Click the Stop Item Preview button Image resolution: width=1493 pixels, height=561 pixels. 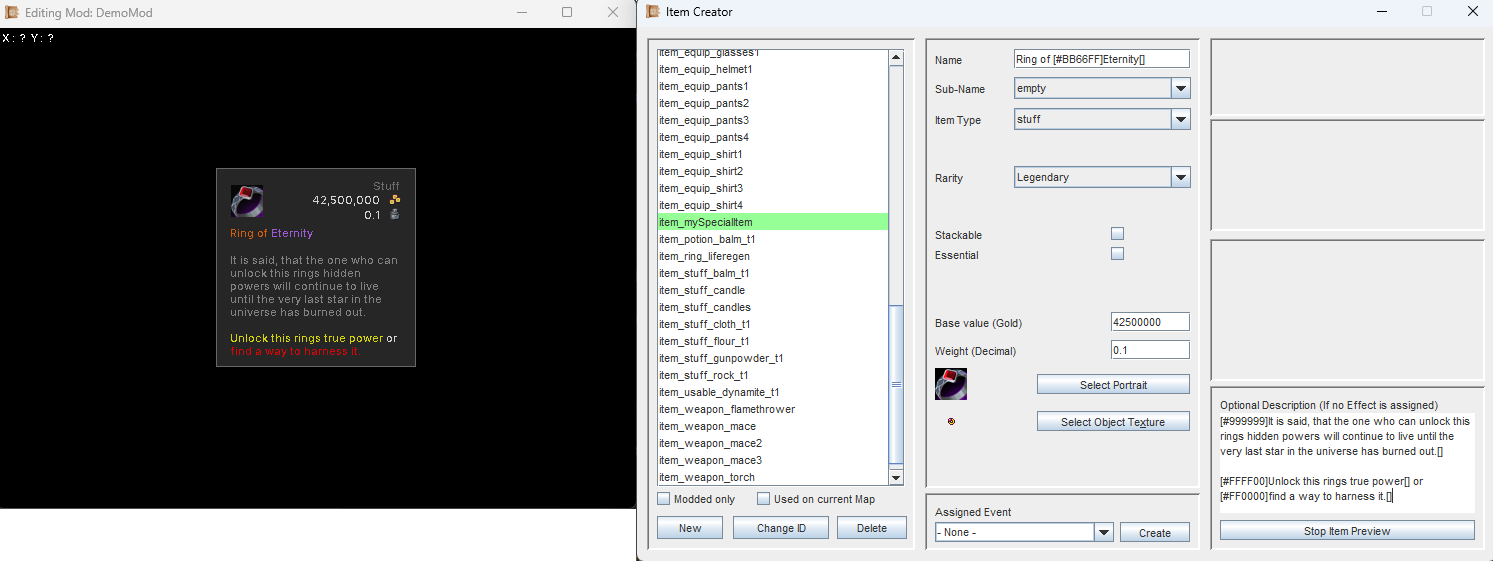1346,531
